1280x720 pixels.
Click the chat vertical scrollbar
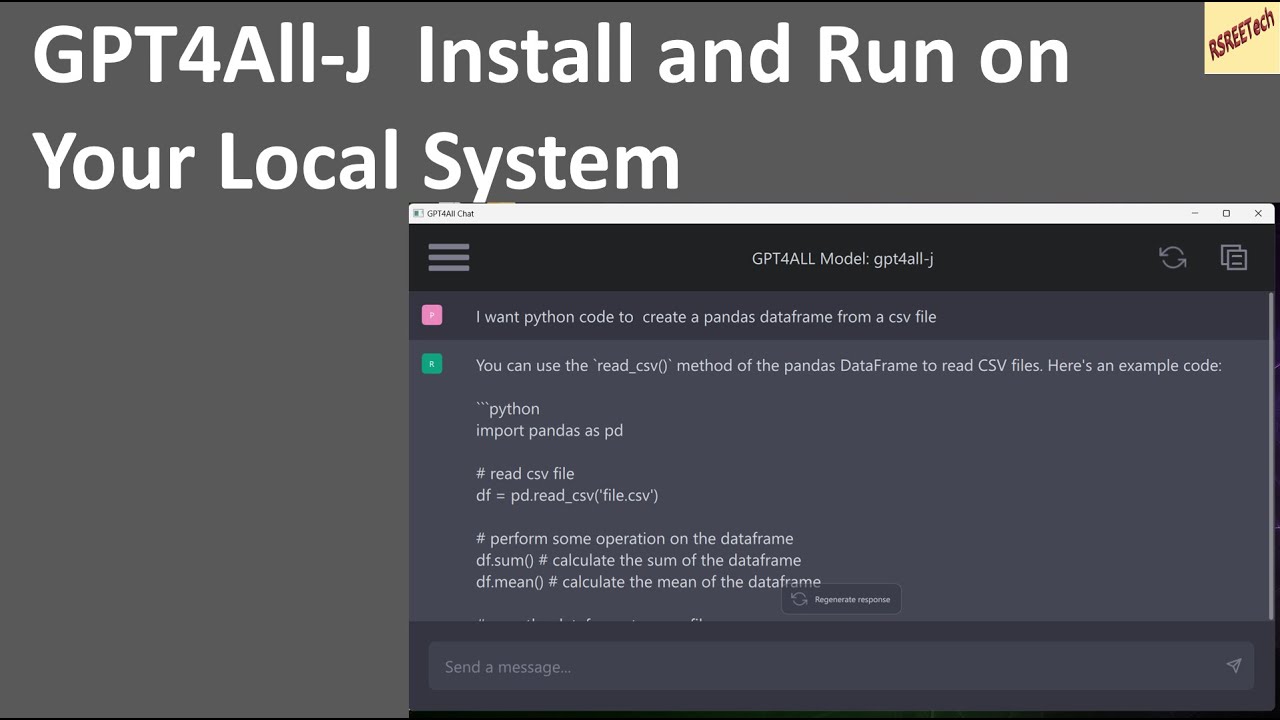tap(1272, 456)
